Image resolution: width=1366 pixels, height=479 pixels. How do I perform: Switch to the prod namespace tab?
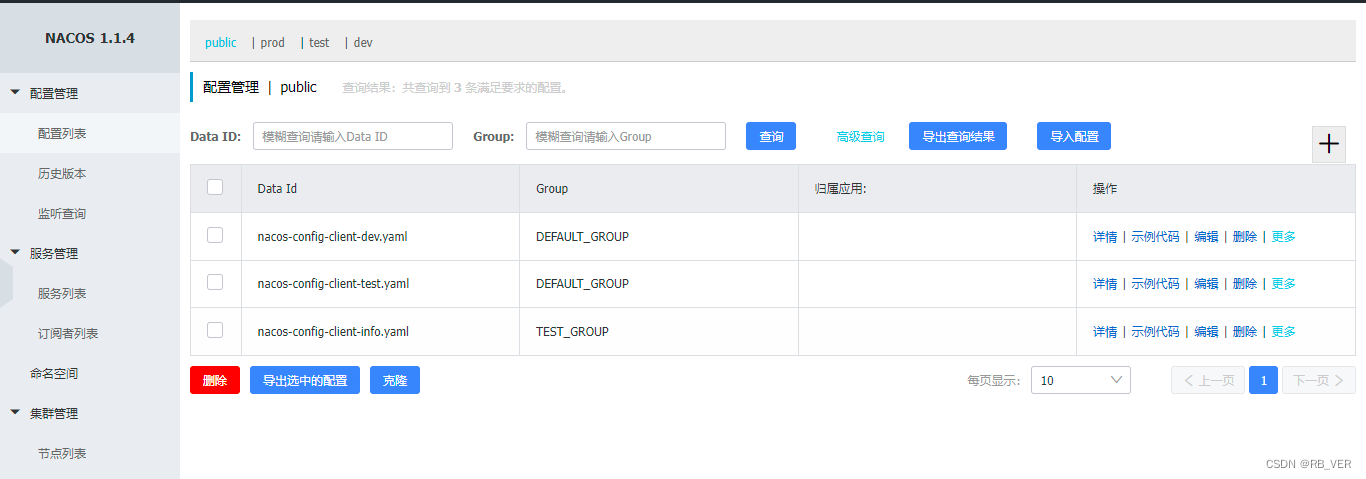point(273,43)
